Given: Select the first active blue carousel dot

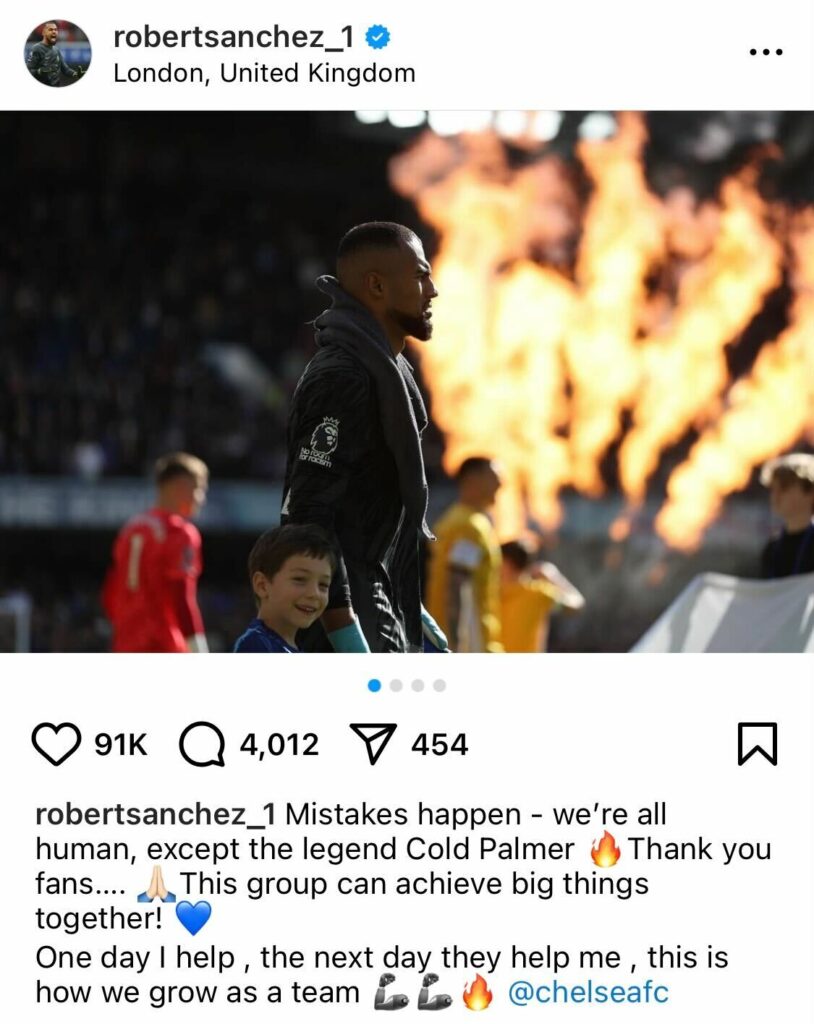Looking at the screenshot, I should pos(374,685).
